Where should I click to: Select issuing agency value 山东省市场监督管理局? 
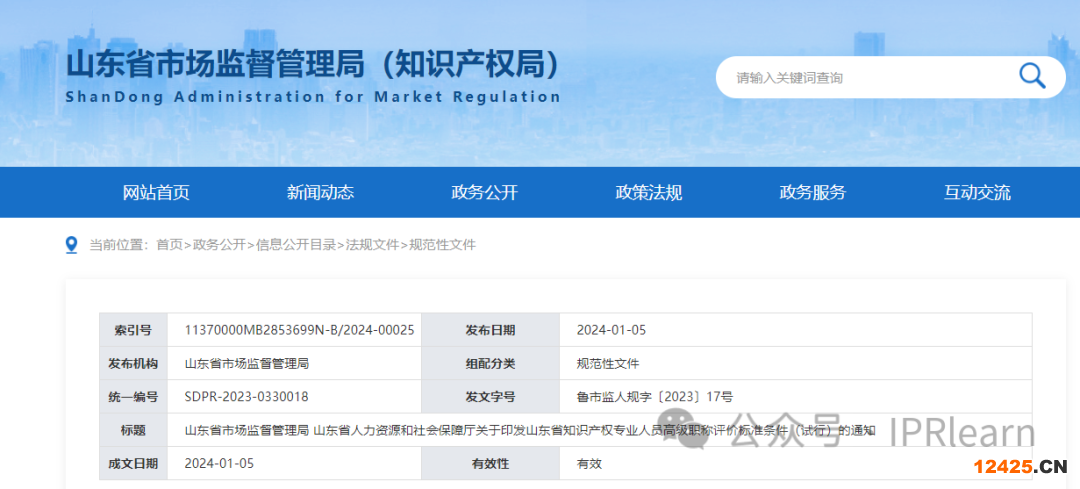tap(247, 363)
